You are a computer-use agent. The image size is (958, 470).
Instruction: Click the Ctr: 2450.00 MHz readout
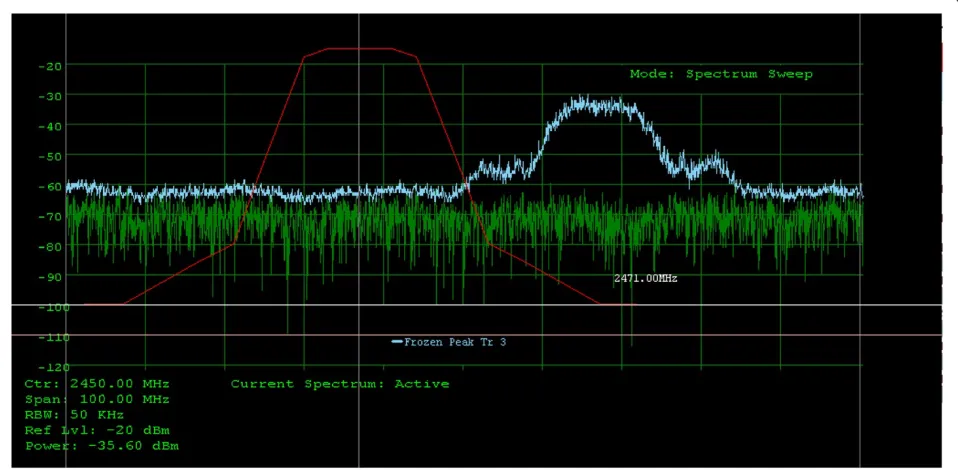click(97, 384)
